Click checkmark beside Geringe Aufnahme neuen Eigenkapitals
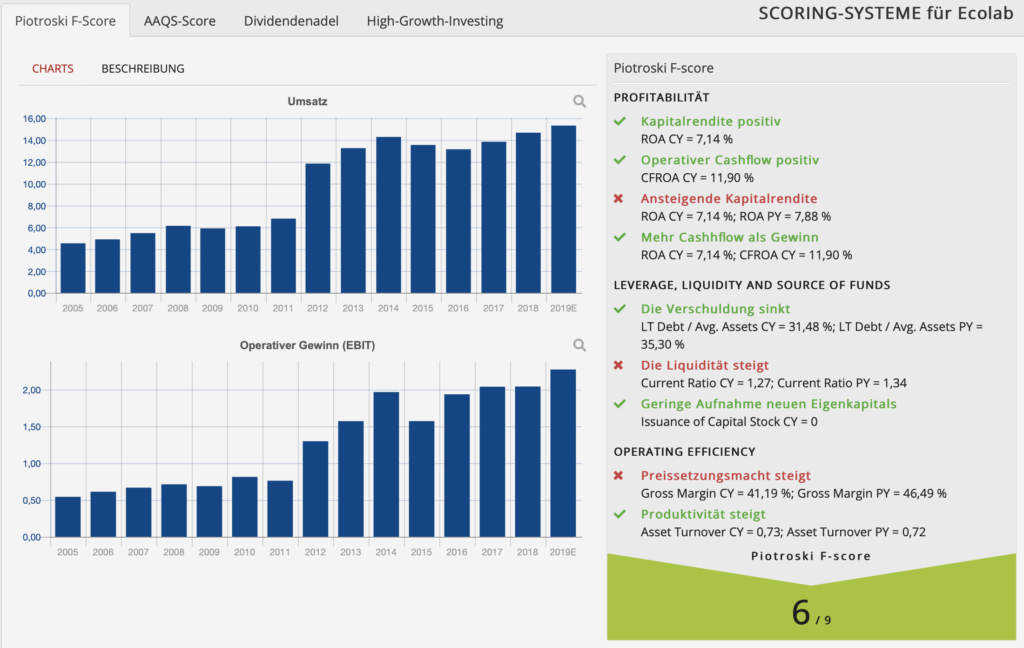Viewport: 1024px width, 648px height. 620,404
